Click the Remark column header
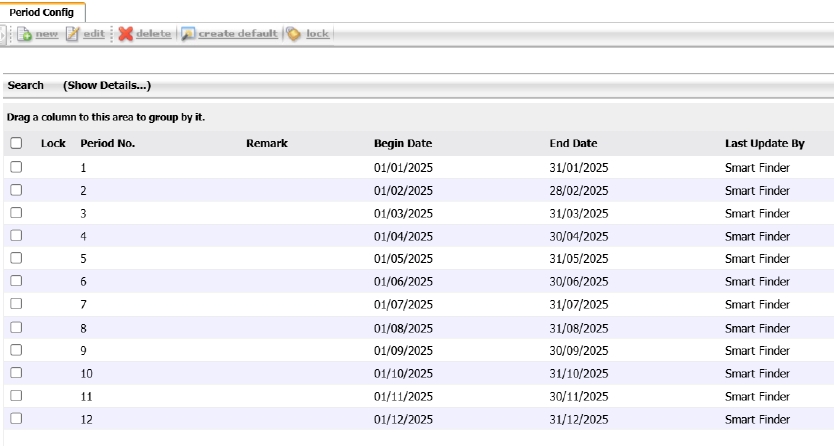The width and height of the screenshot is (834, 446). click(266, 144)
